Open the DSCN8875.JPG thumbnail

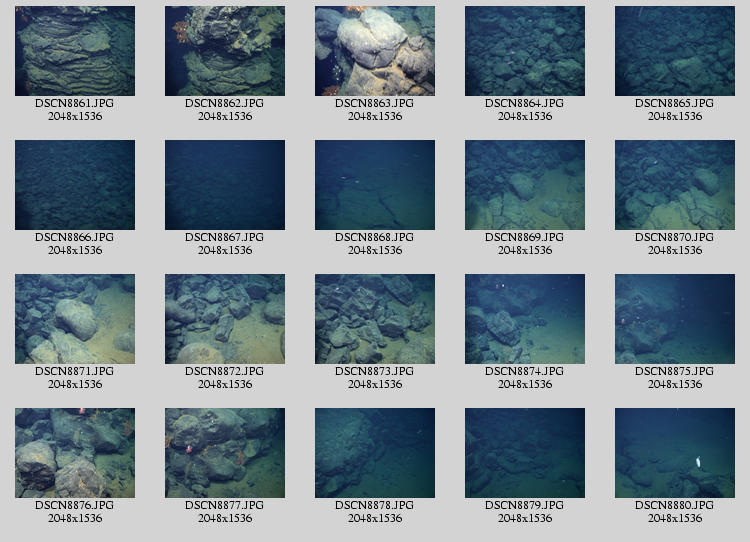tap(675, 319)
